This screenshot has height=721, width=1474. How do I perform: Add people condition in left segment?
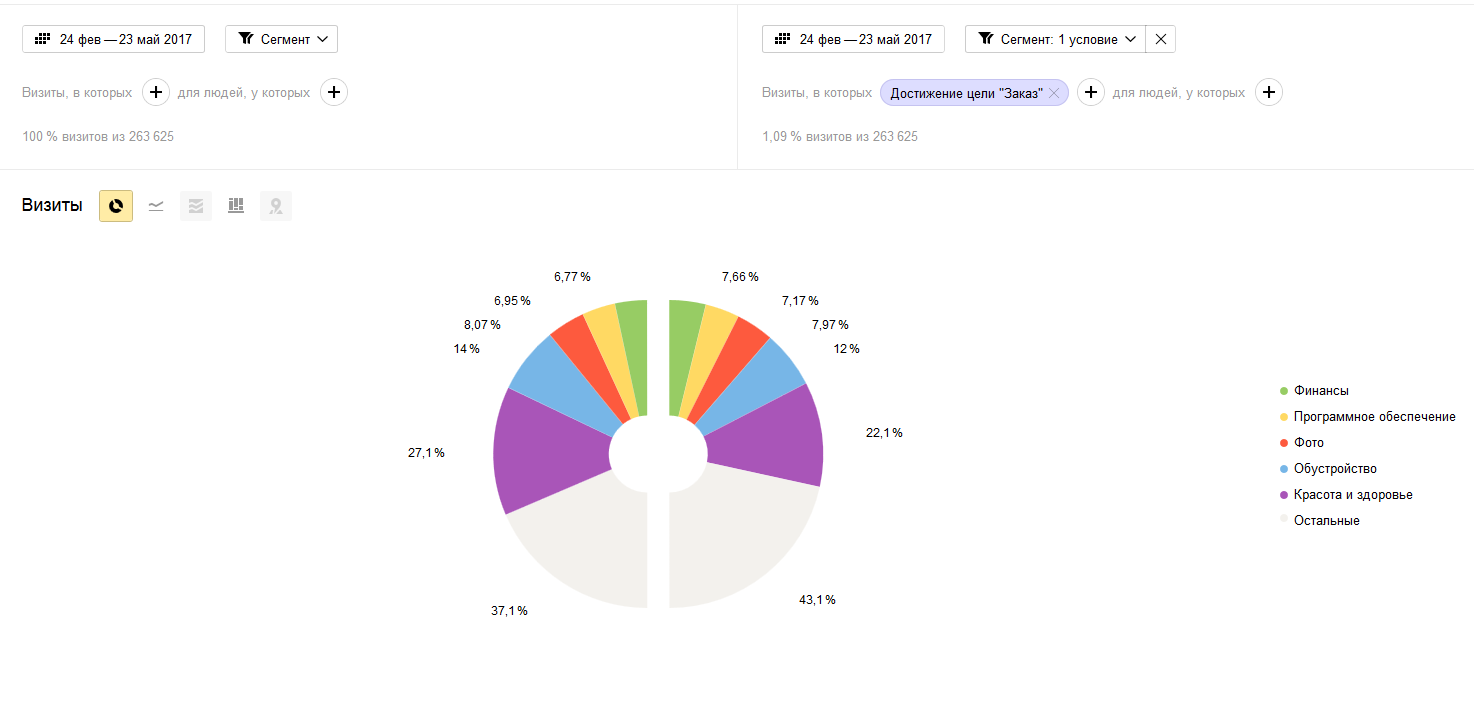click(334, 93)
